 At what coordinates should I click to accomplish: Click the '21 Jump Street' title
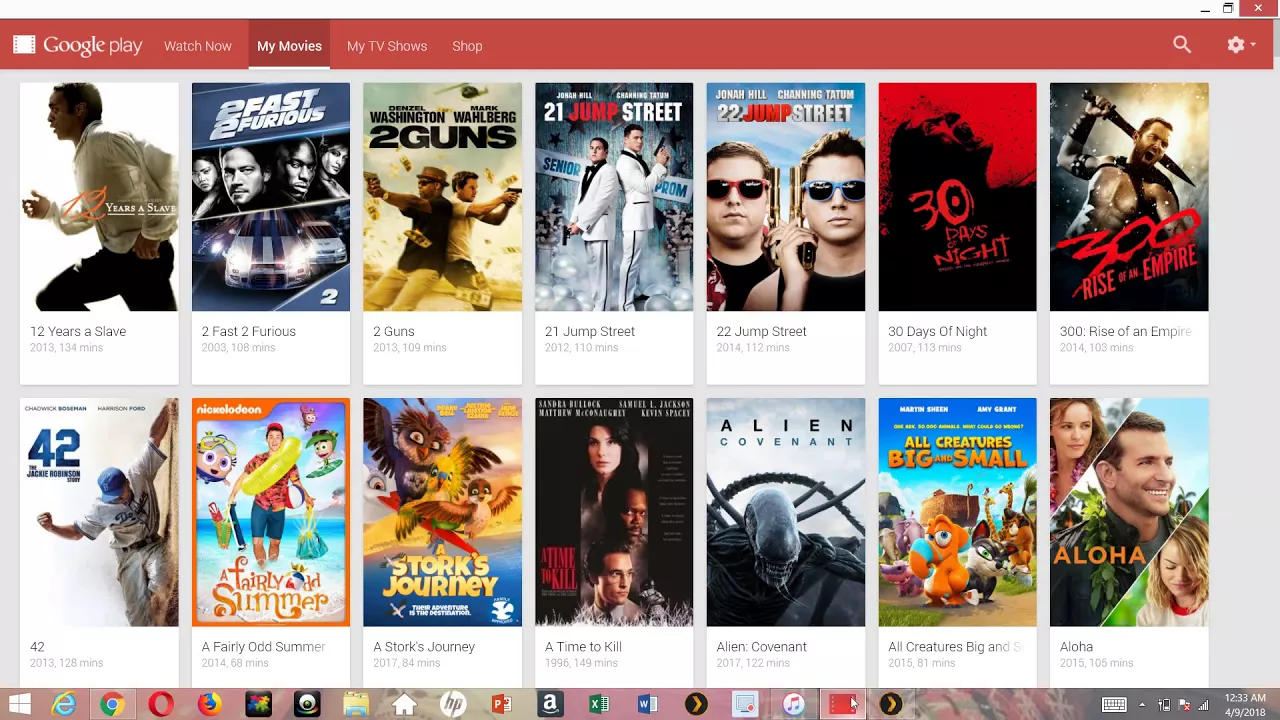(x=590, y=331)
